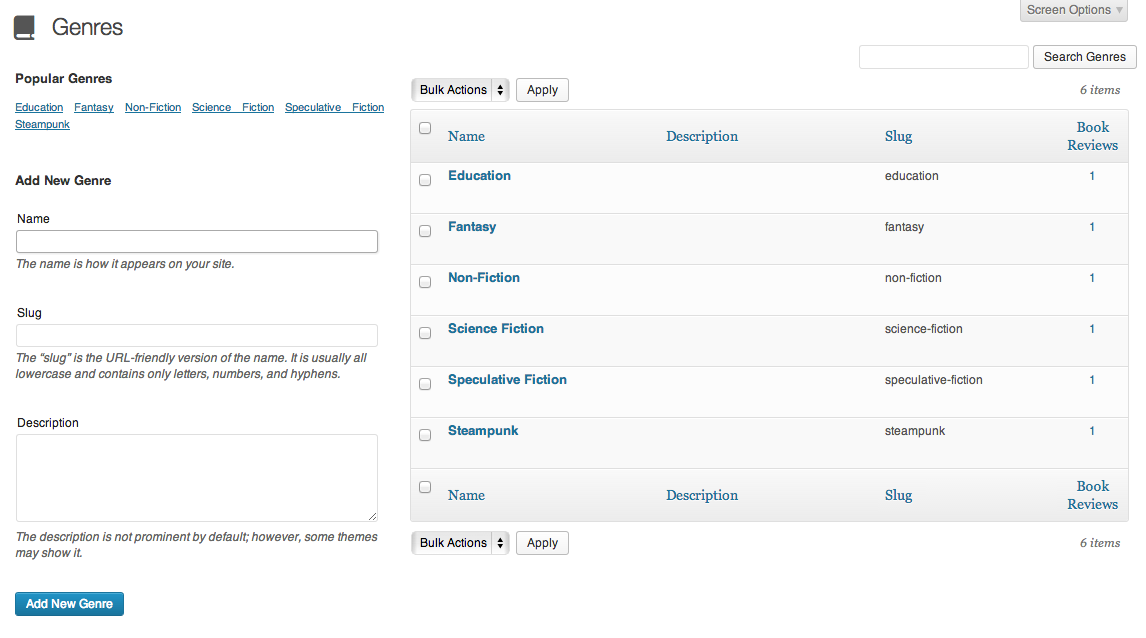Sort by Slug column in table header
This screenshot has width=1146, height=638.
pos(898,137)
